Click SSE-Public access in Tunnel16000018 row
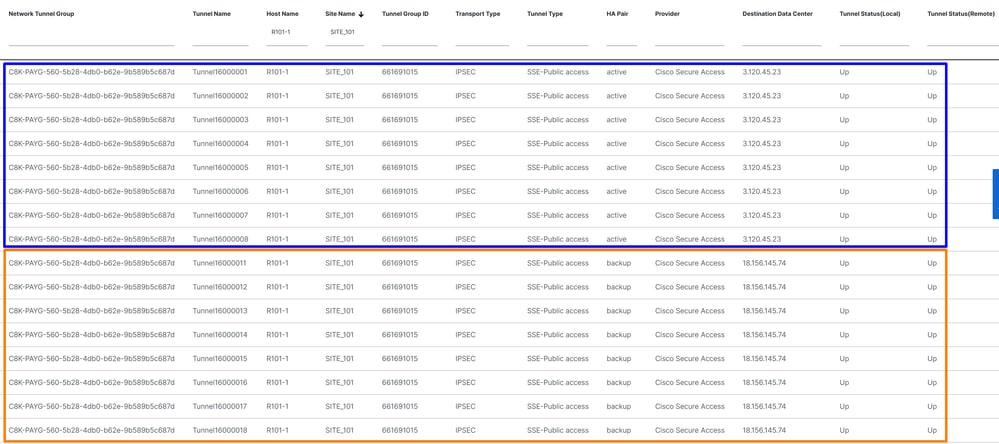This screenshot has height=444, width=999. [x=557, y=431]
